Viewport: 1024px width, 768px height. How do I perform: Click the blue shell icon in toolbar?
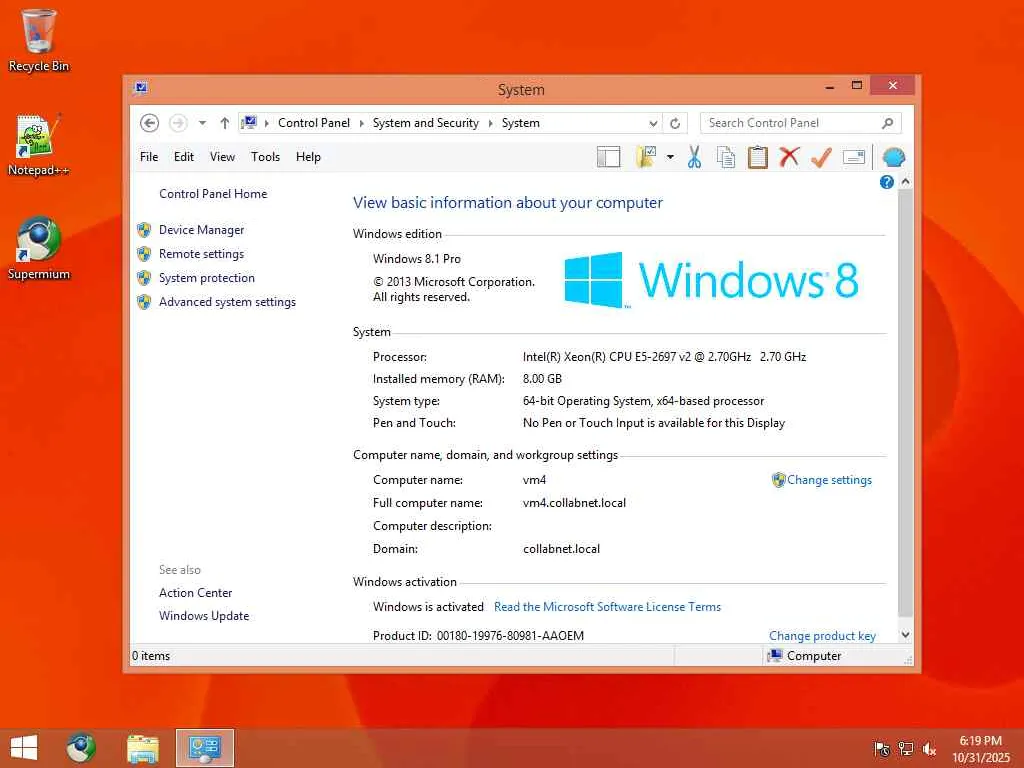[893, 157]
